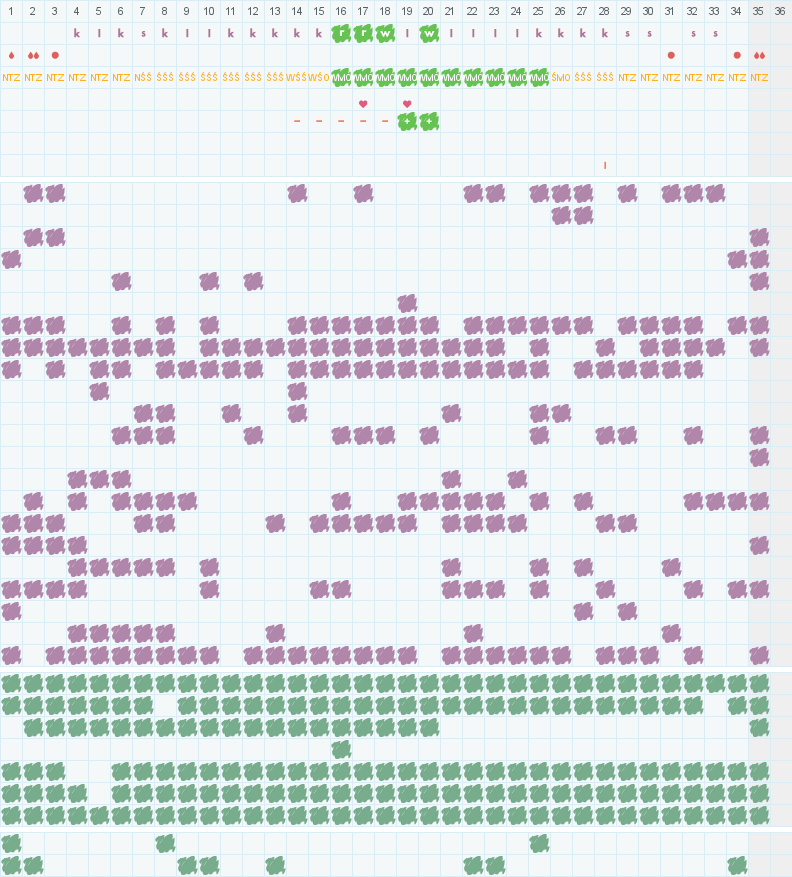Click the '$MO' code on day 26
Image resolution: width=792 pixels, height=877 pixels.
coord(561,77)
